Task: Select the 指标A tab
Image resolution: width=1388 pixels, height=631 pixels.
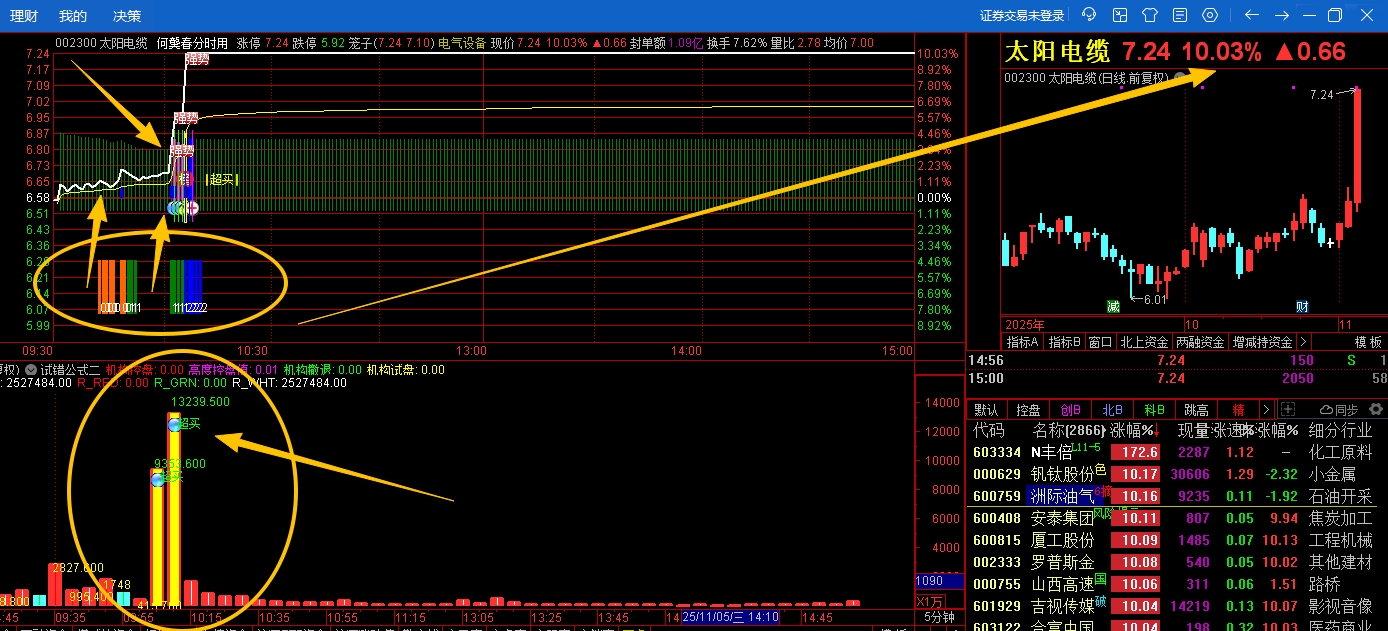Action: pyautogui.click(x=1022, y=342)
